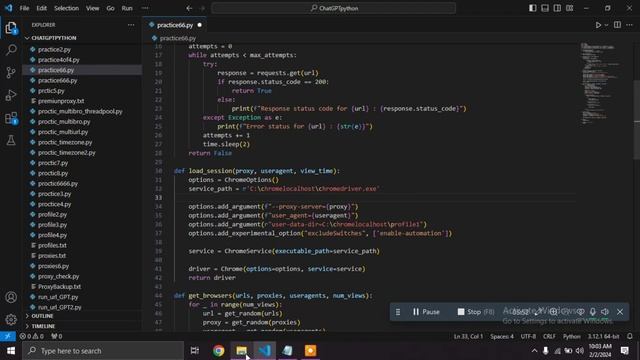Open the Extensions view
The width and height of the screenshot is (640, 360).
[11, 118]
